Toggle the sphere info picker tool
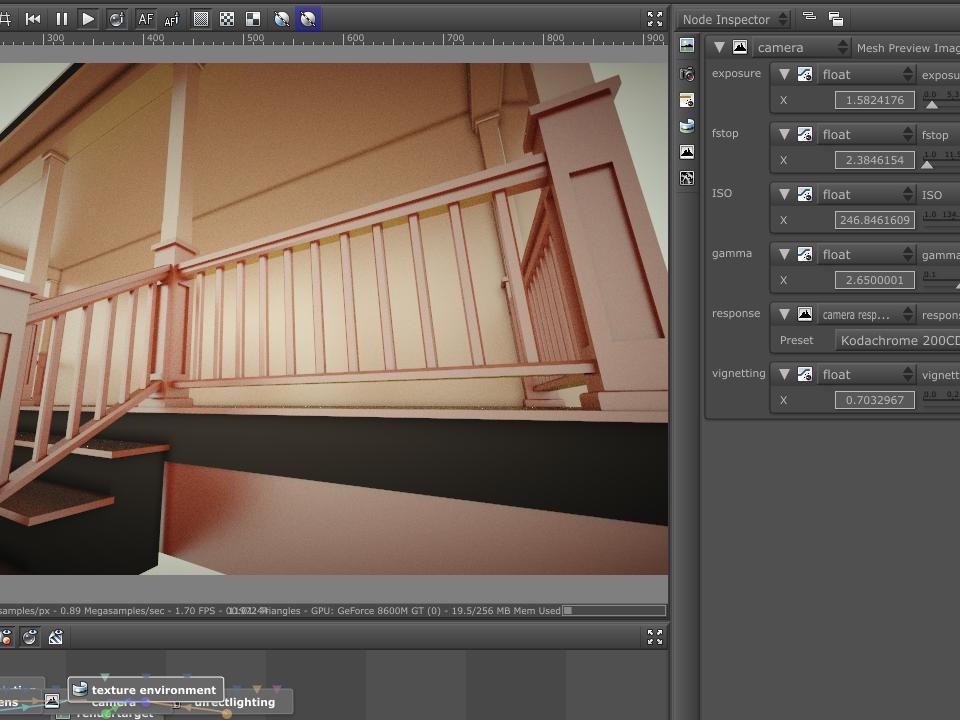960x720 pixels. point(116,19)
